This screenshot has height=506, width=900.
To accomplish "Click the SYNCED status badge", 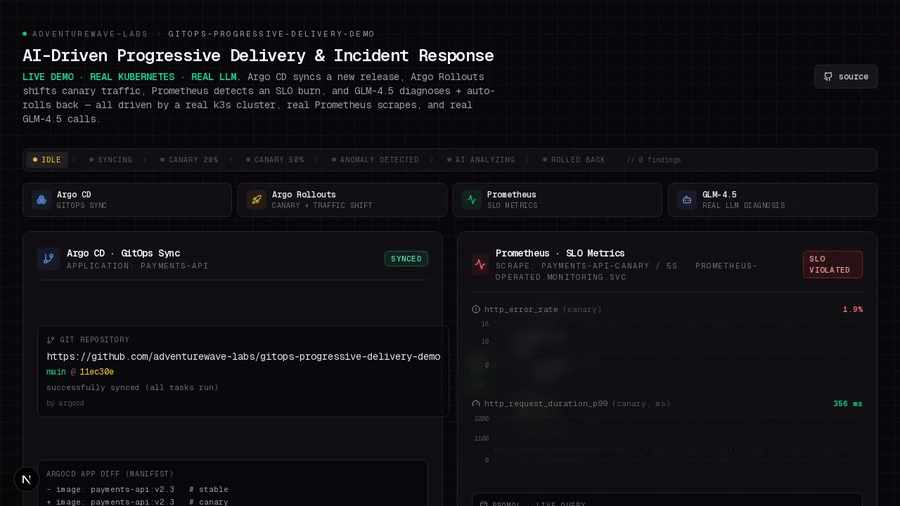I will pyautogui.click(x=406, y=259).
